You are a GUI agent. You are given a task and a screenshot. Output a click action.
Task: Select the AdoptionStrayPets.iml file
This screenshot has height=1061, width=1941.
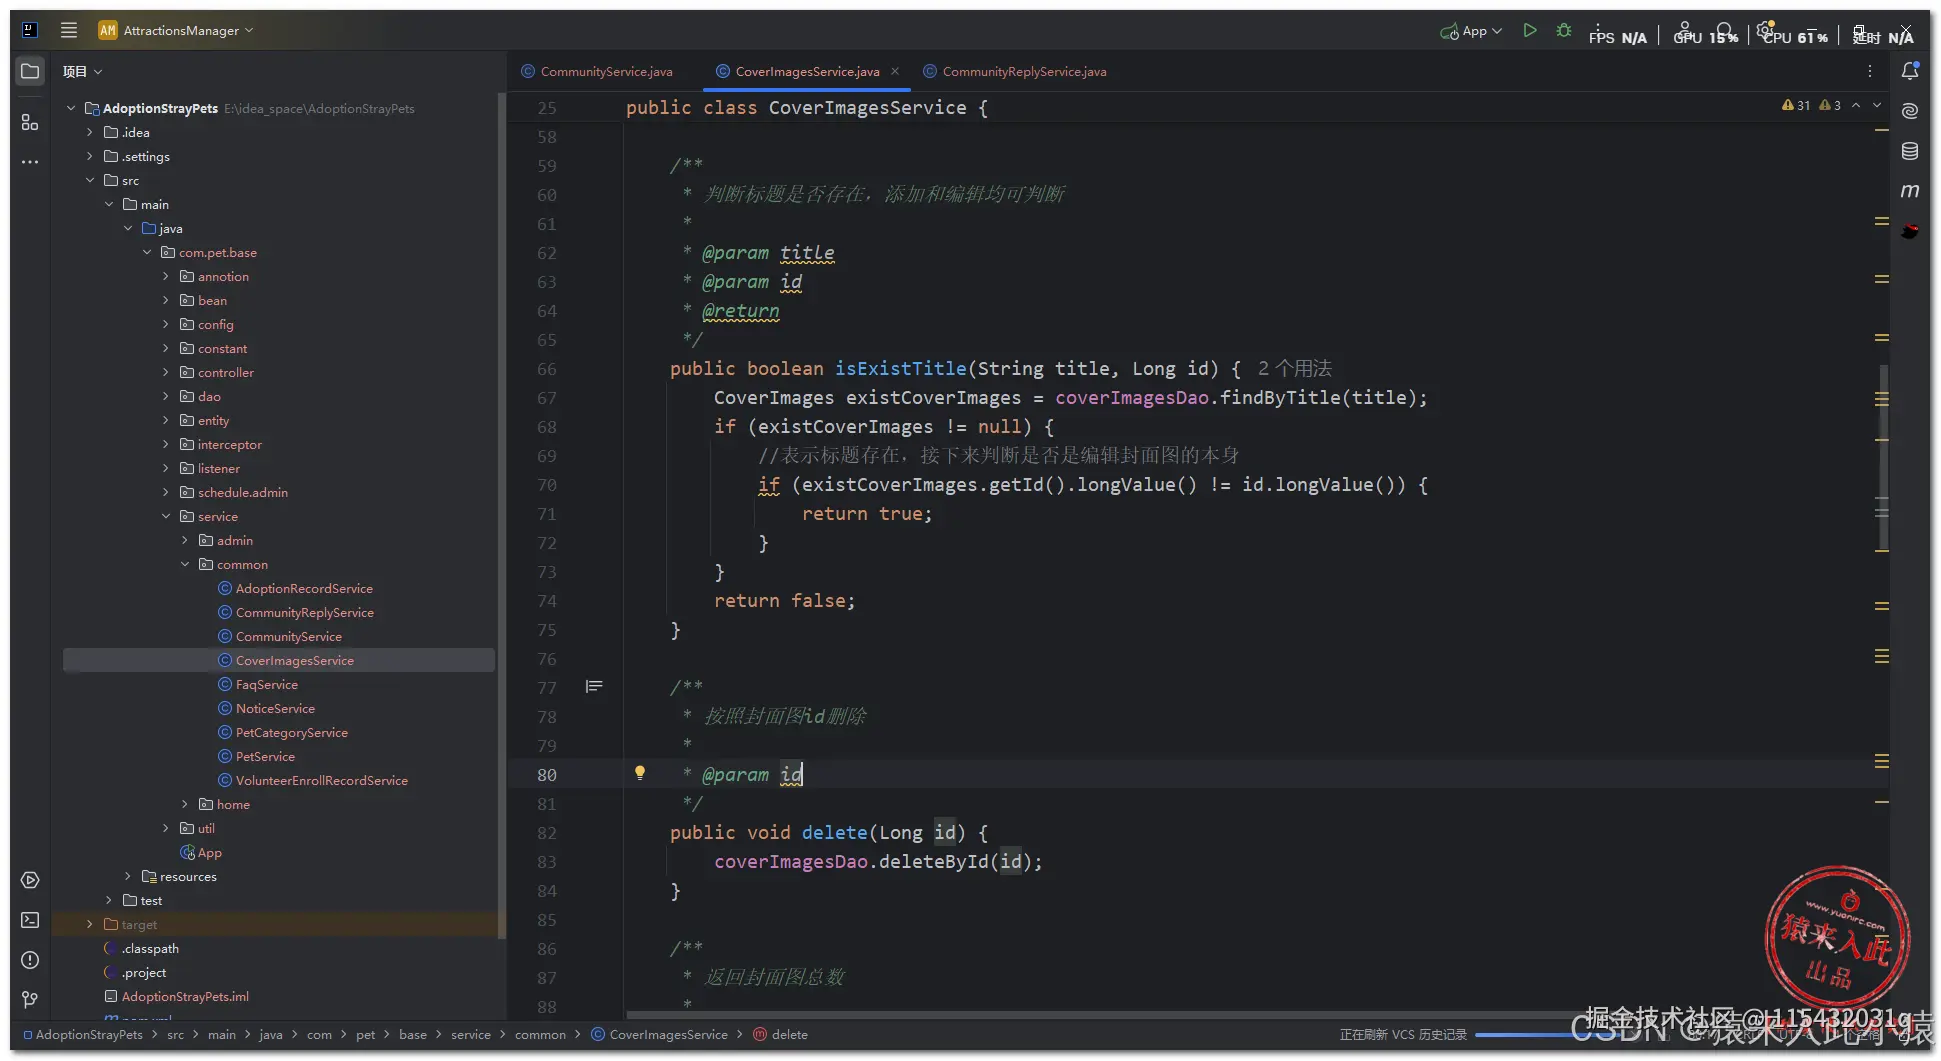[x=177, y=996]
